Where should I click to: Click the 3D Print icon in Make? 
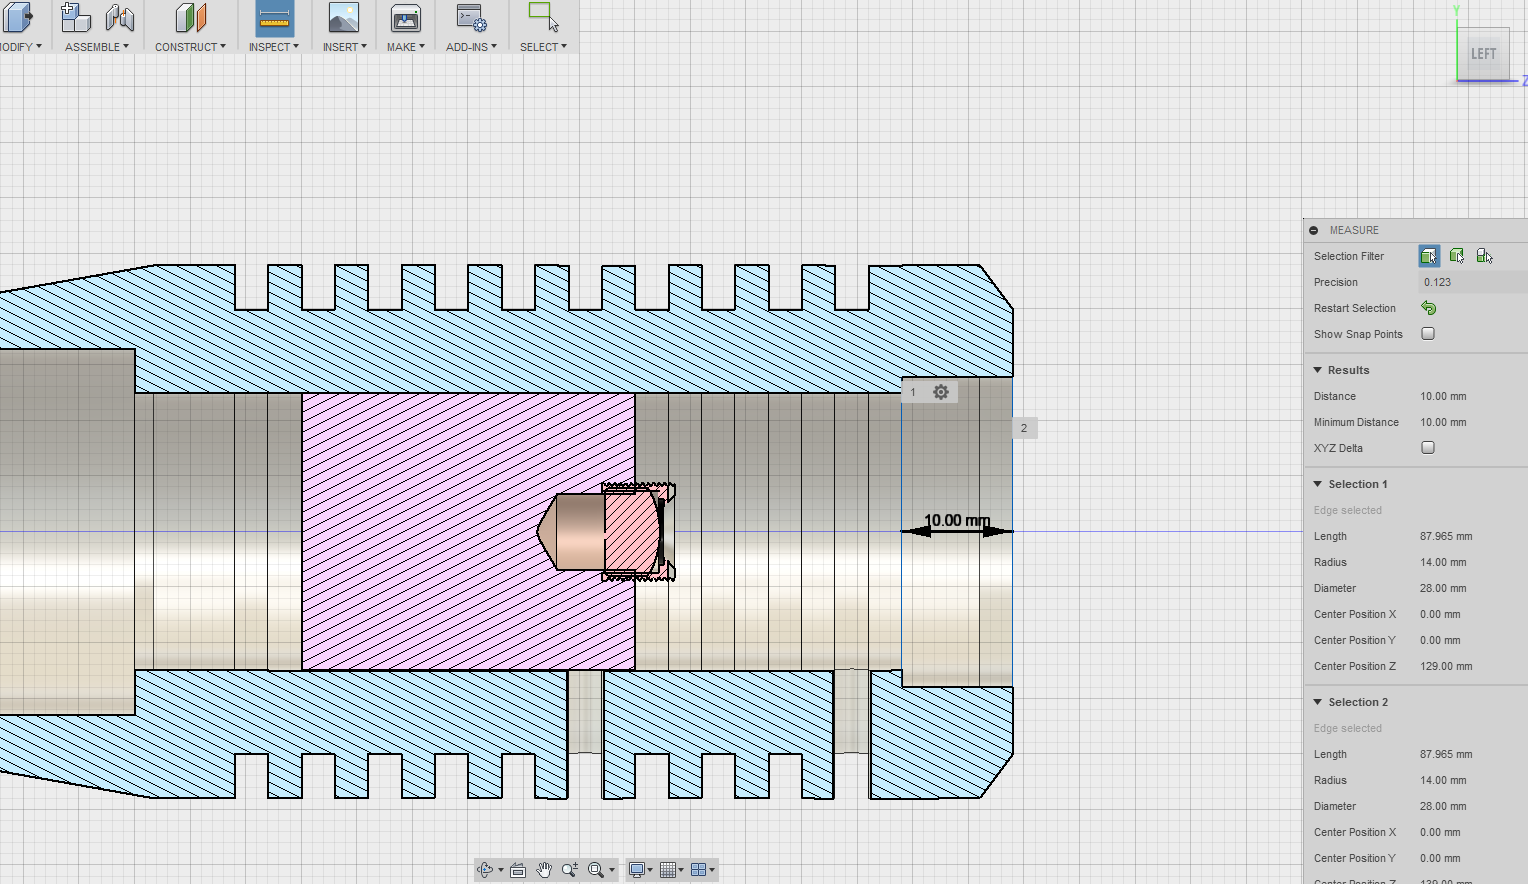(x=405, y=19)
